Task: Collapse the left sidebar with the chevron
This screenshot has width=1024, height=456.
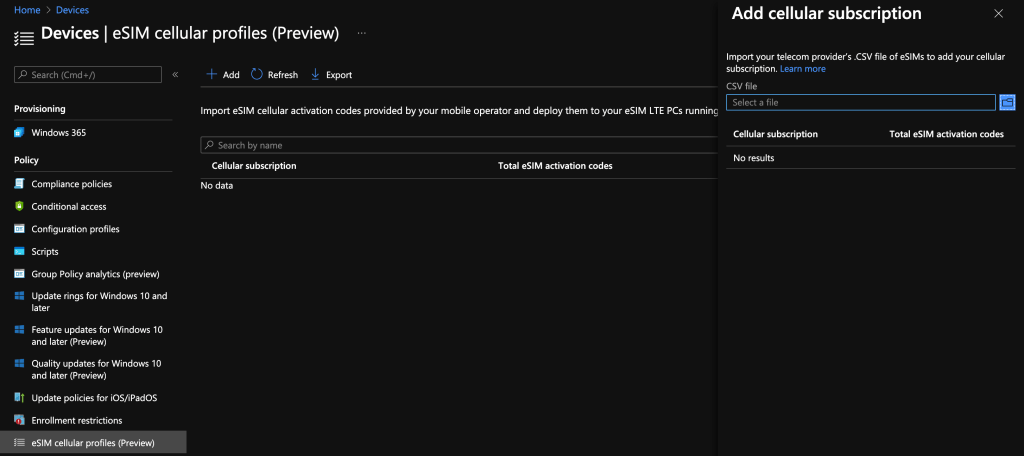Action: [x=175, y=75]
